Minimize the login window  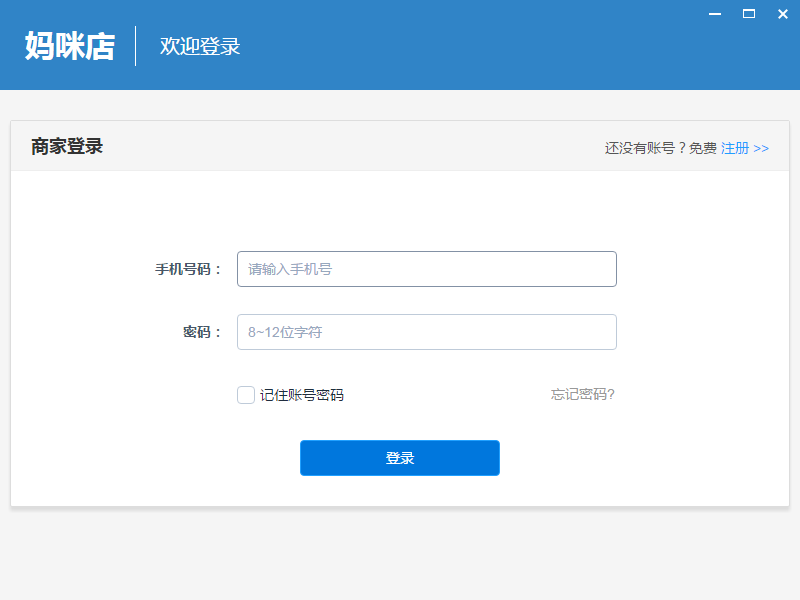(x=715, y=13)
